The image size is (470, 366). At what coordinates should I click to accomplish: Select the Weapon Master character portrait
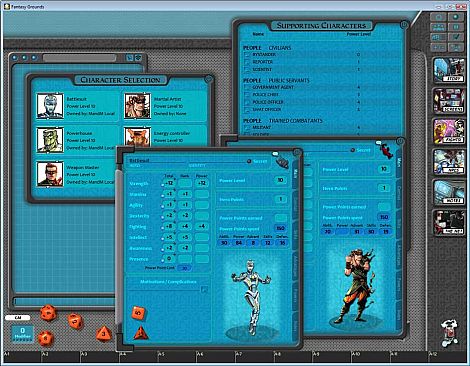[x=50, y=174]
